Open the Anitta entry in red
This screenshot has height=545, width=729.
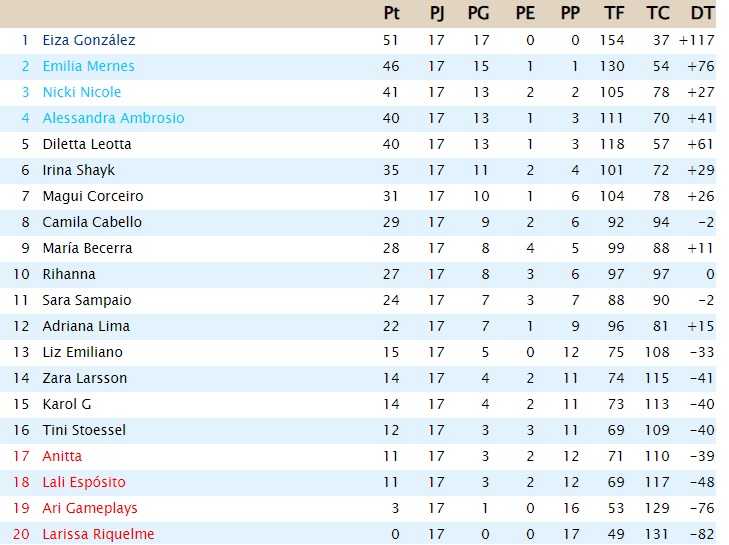62,456
